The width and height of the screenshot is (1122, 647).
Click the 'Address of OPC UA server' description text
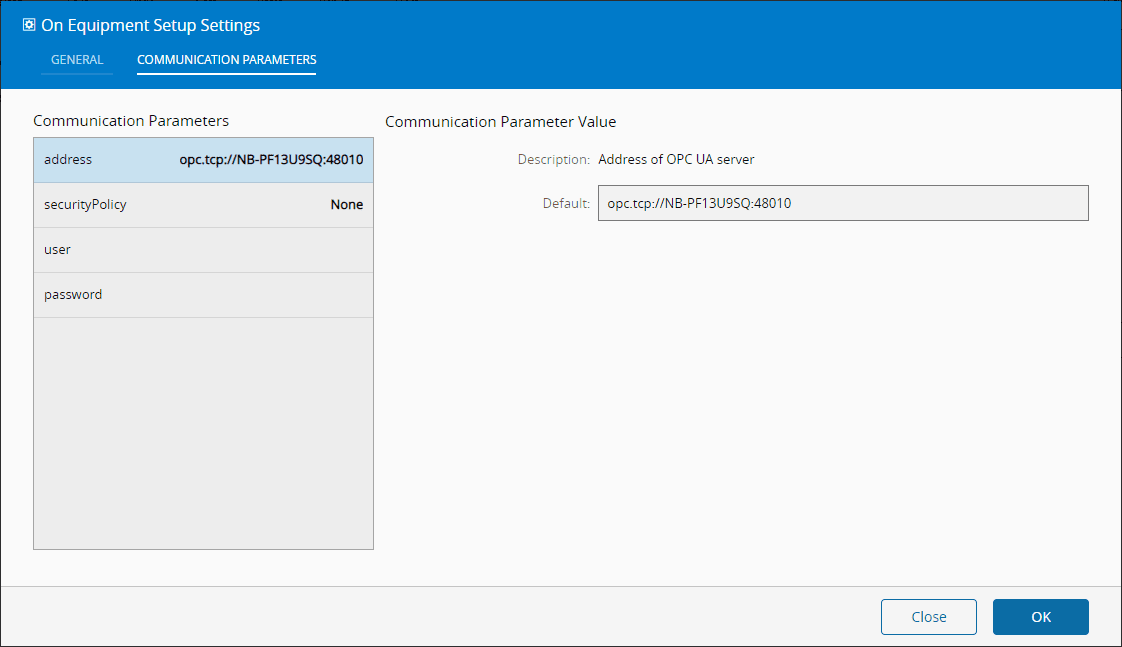pyautogui.click(x=676, y=159)
